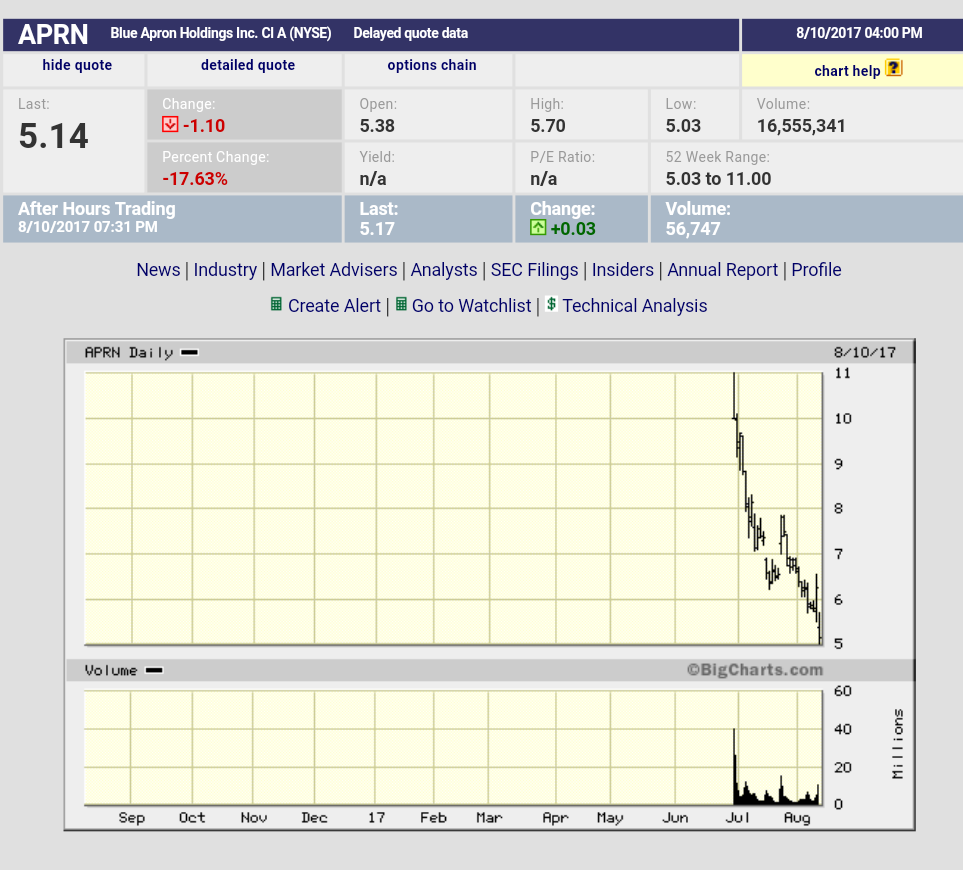Click the Volume chart legend label
Screen dimensions: 963x870
pyautogui.click(x=123, y=670)
